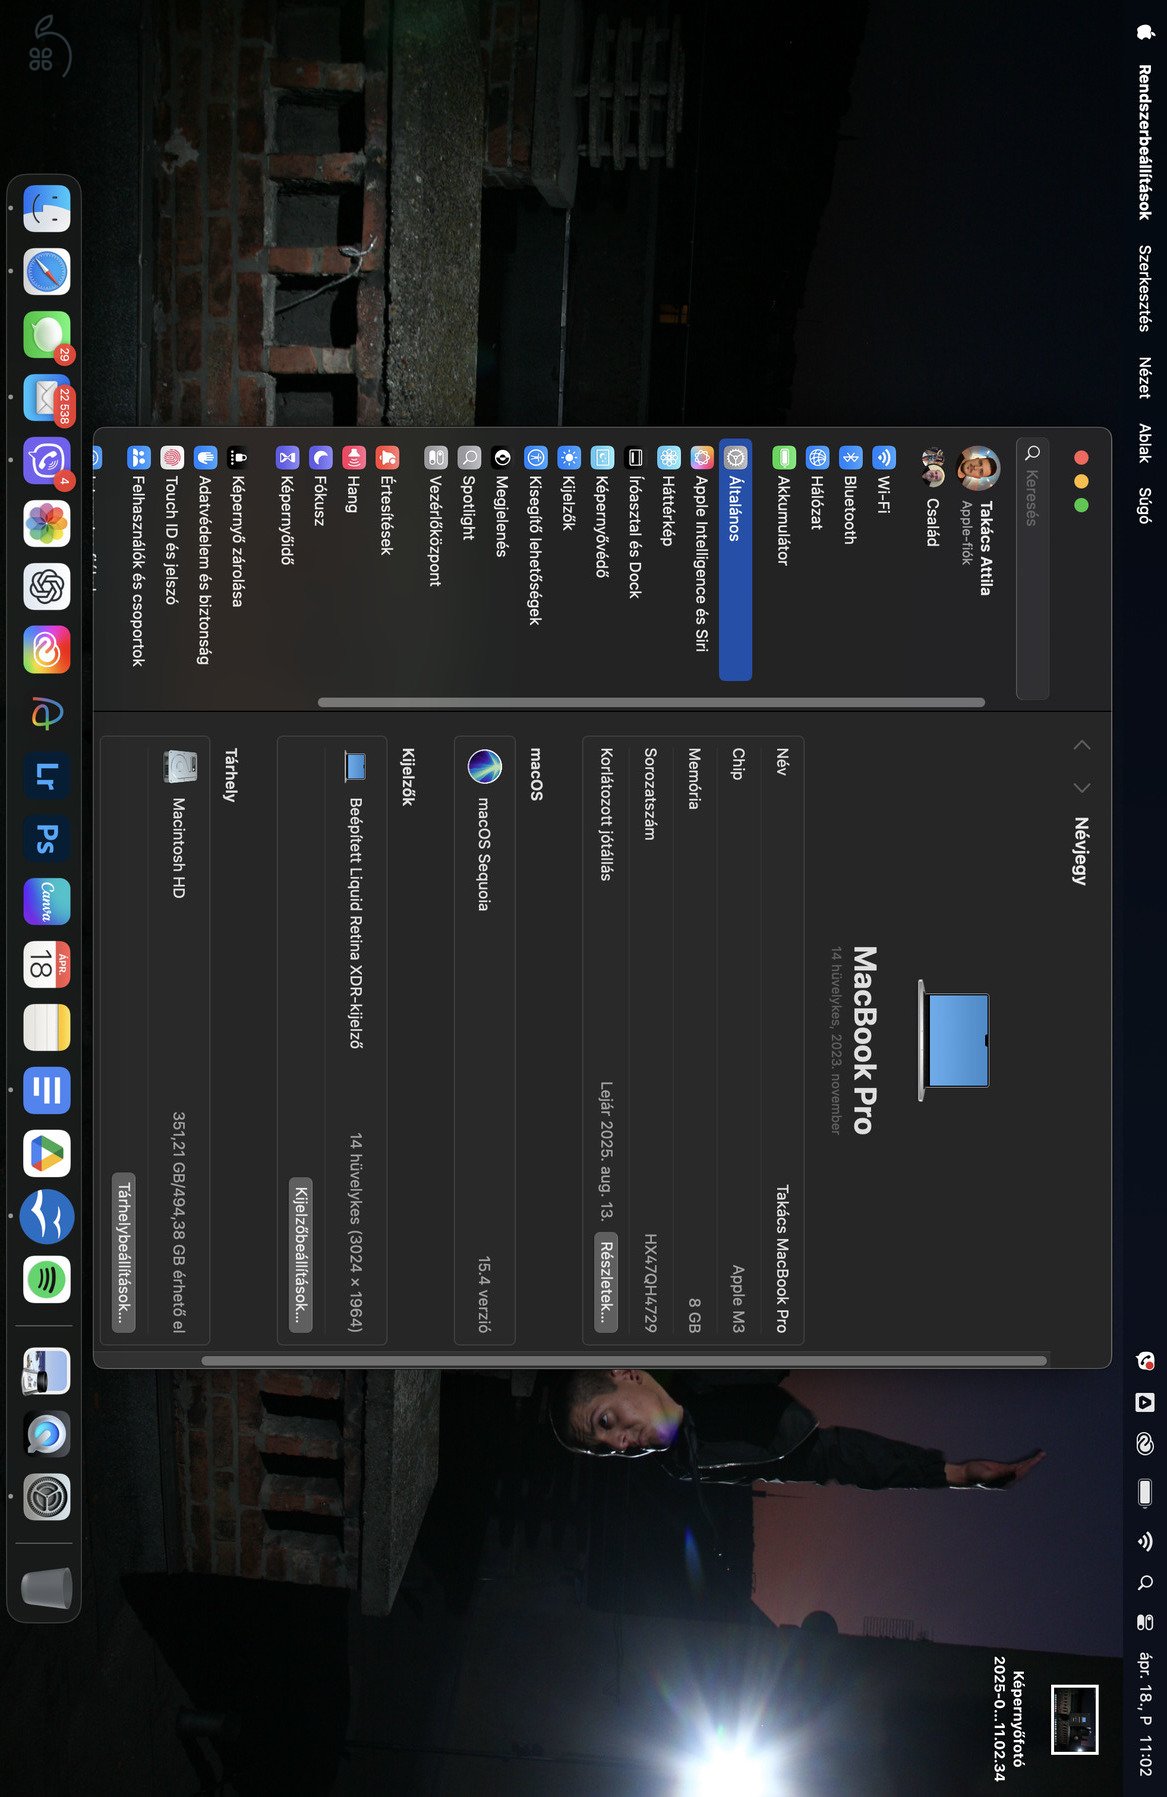Show battery status in menu bar
The image size is (1167, 1797).
(x=1145, y=1492)
